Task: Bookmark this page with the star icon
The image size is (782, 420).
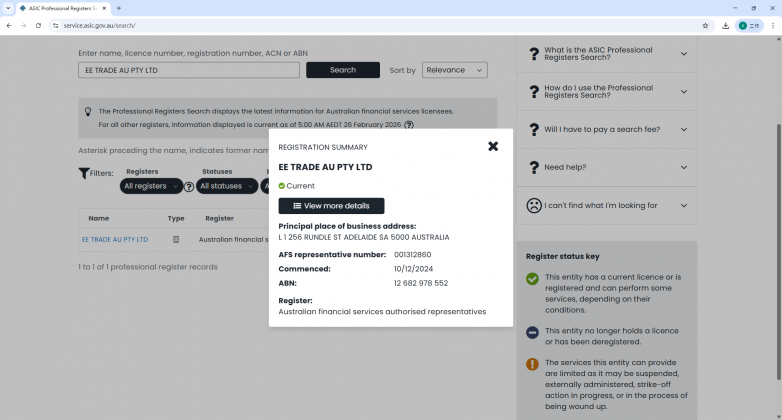Action: (x=705, y=25)
